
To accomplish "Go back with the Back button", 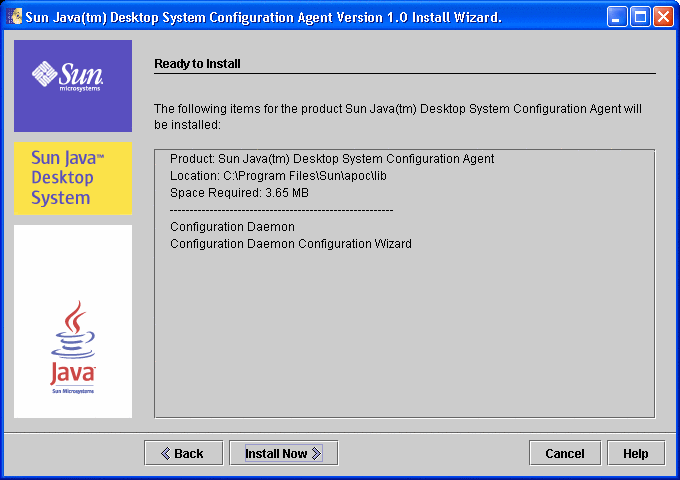I will click(183, 453).
